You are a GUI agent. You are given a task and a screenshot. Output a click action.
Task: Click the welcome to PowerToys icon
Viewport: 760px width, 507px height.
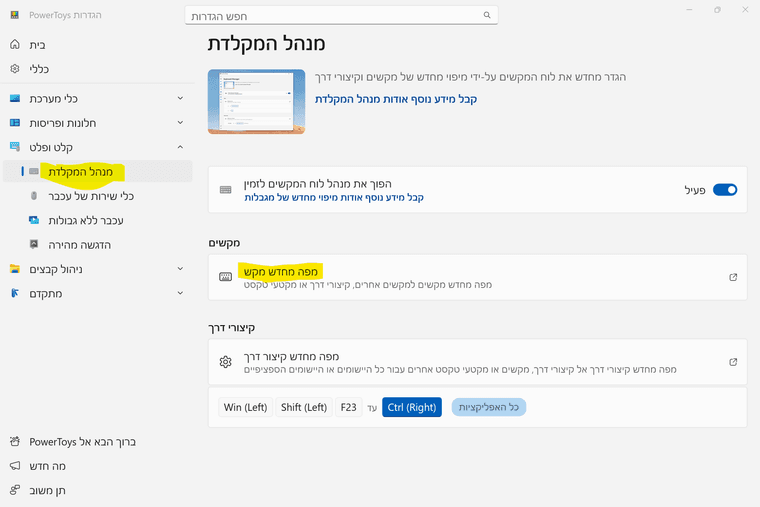coord(15,441)
